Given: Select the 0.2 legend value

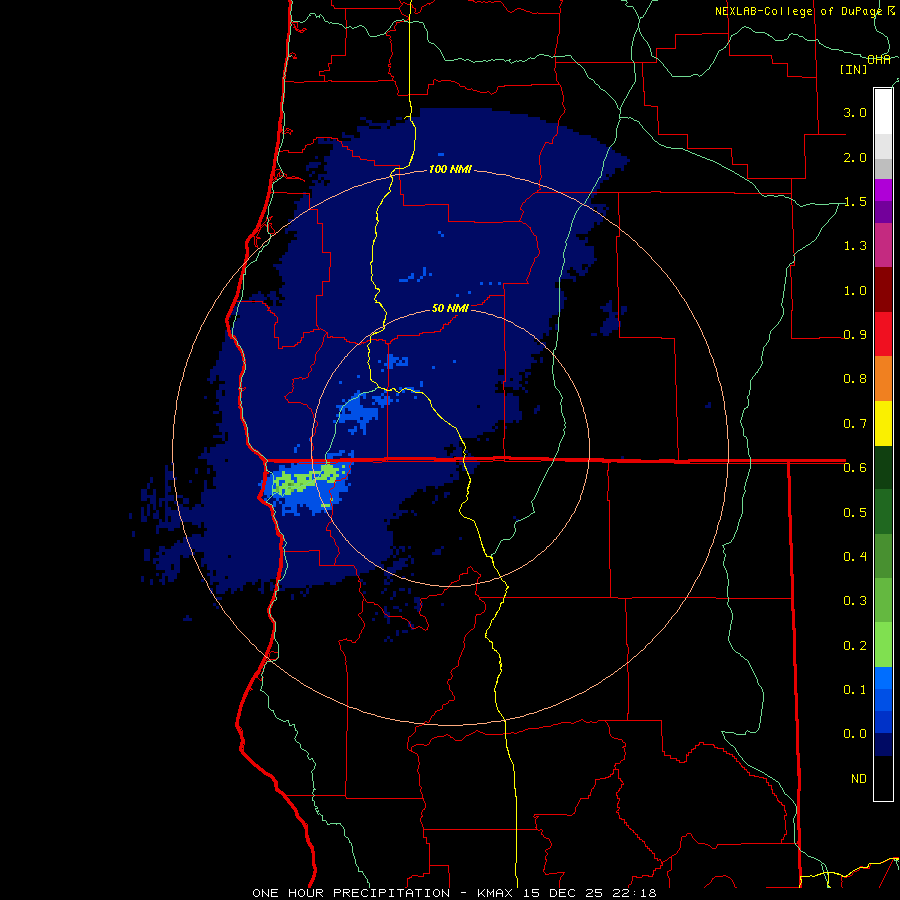Looking at the screenshot, I should tap(855, 645).
